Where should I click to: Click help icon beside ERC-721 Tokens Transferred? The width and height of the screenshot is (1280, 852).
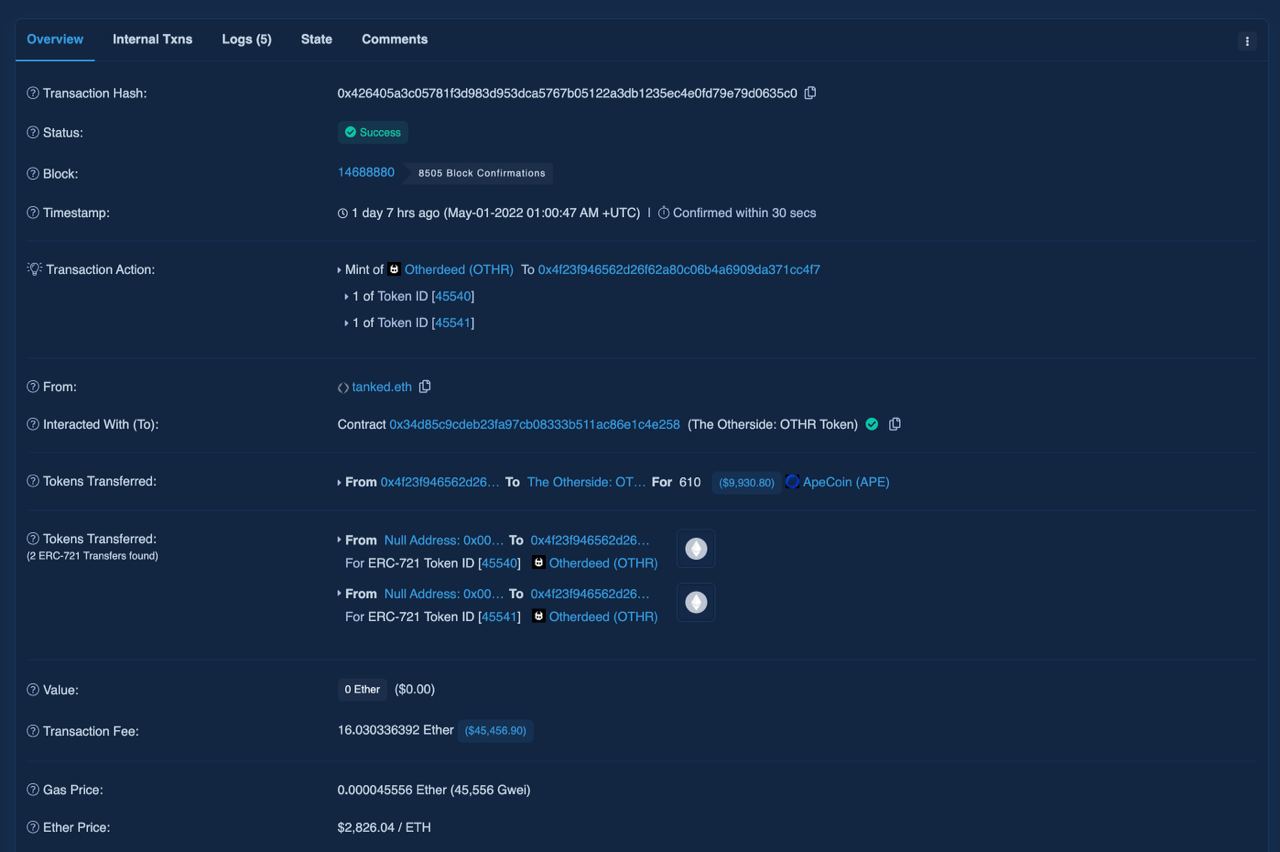[x=33, y=539]
